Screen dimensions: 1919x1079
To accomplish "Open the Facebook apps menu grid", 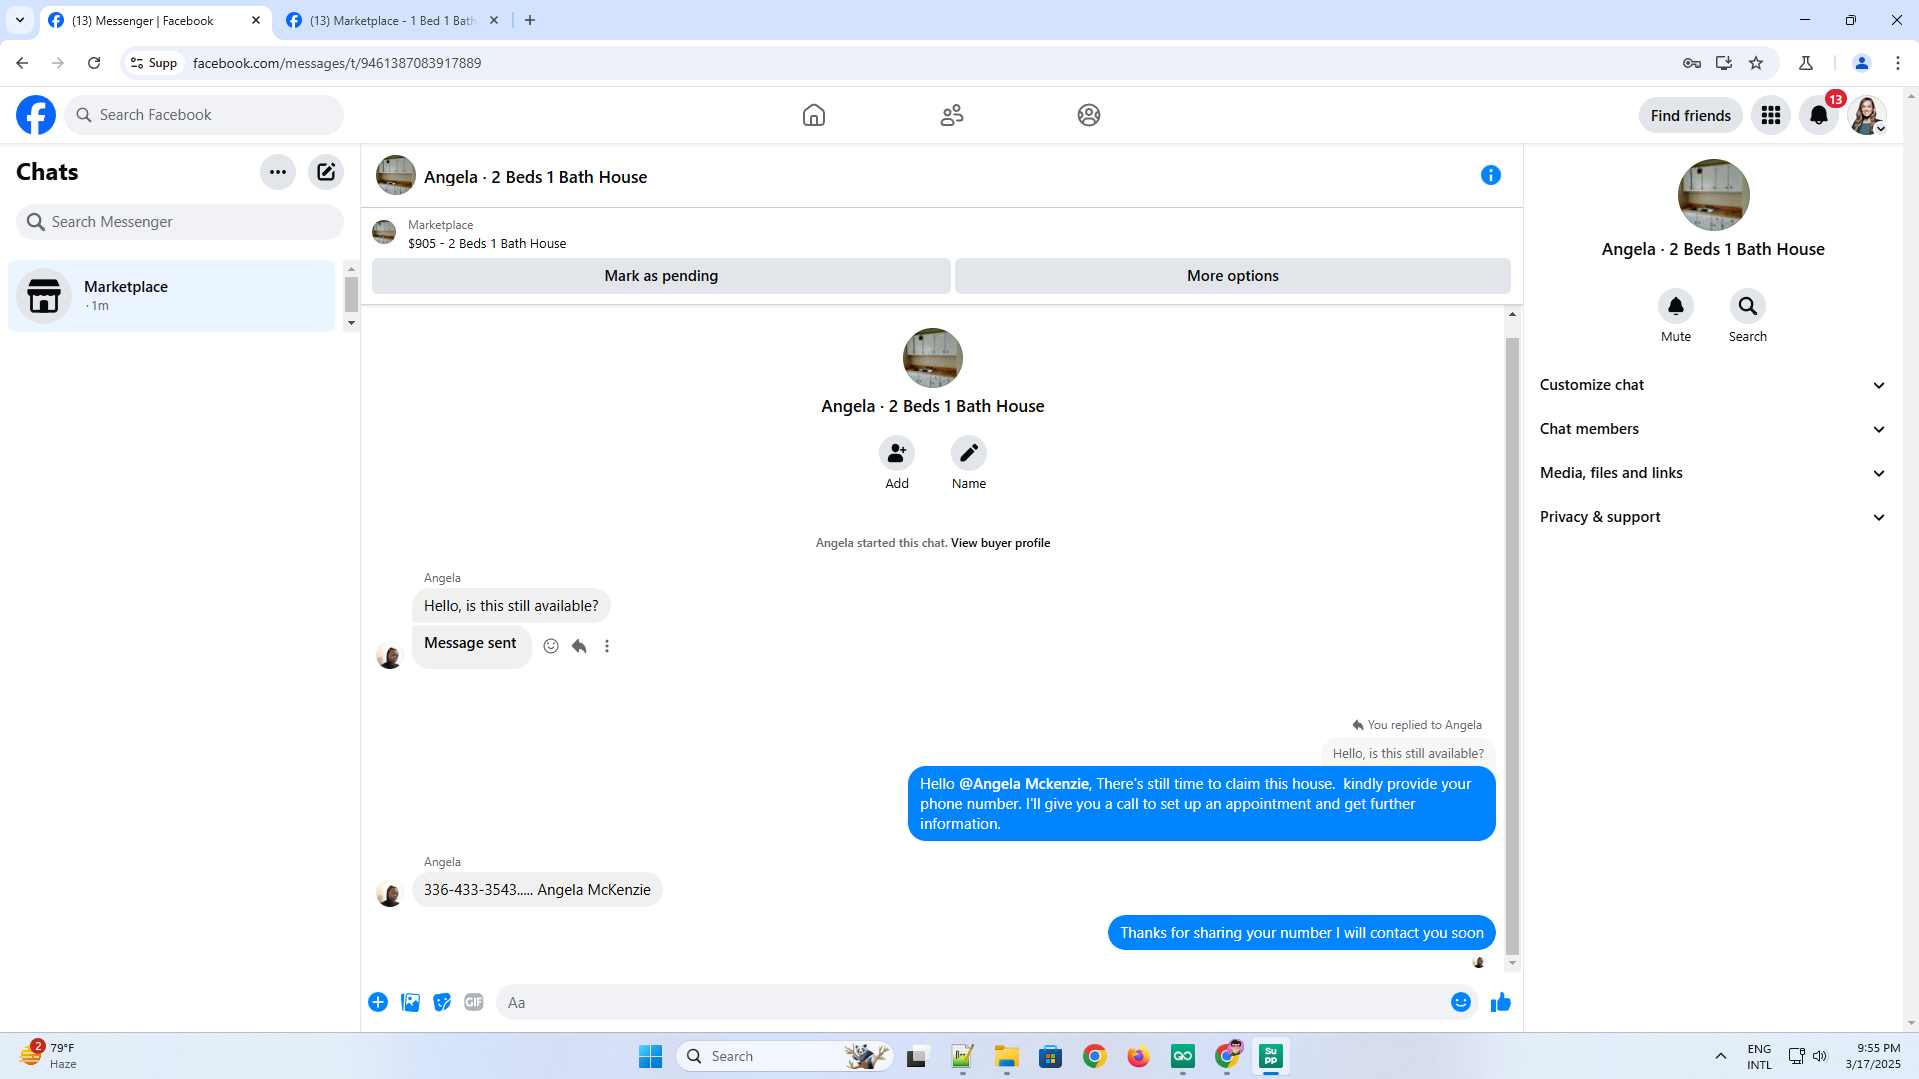I will 1771,115.
